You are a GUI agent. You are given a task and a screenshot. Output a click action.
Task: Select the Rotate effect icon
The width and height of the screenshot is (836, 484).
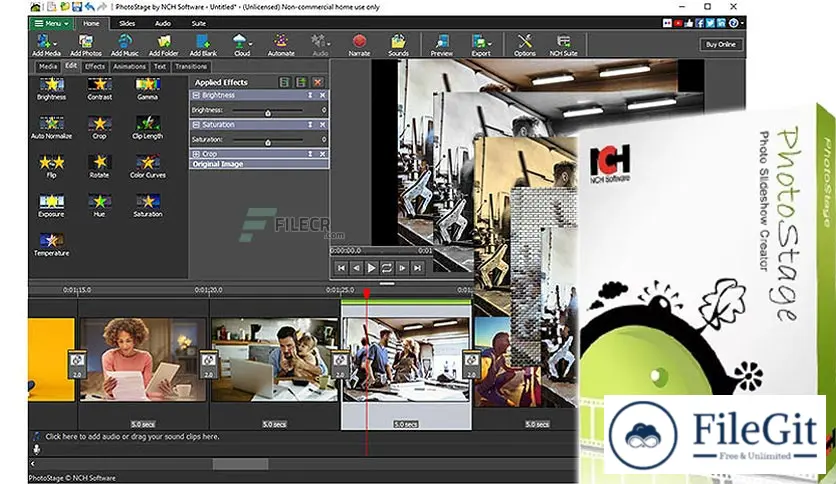(100, 163)
